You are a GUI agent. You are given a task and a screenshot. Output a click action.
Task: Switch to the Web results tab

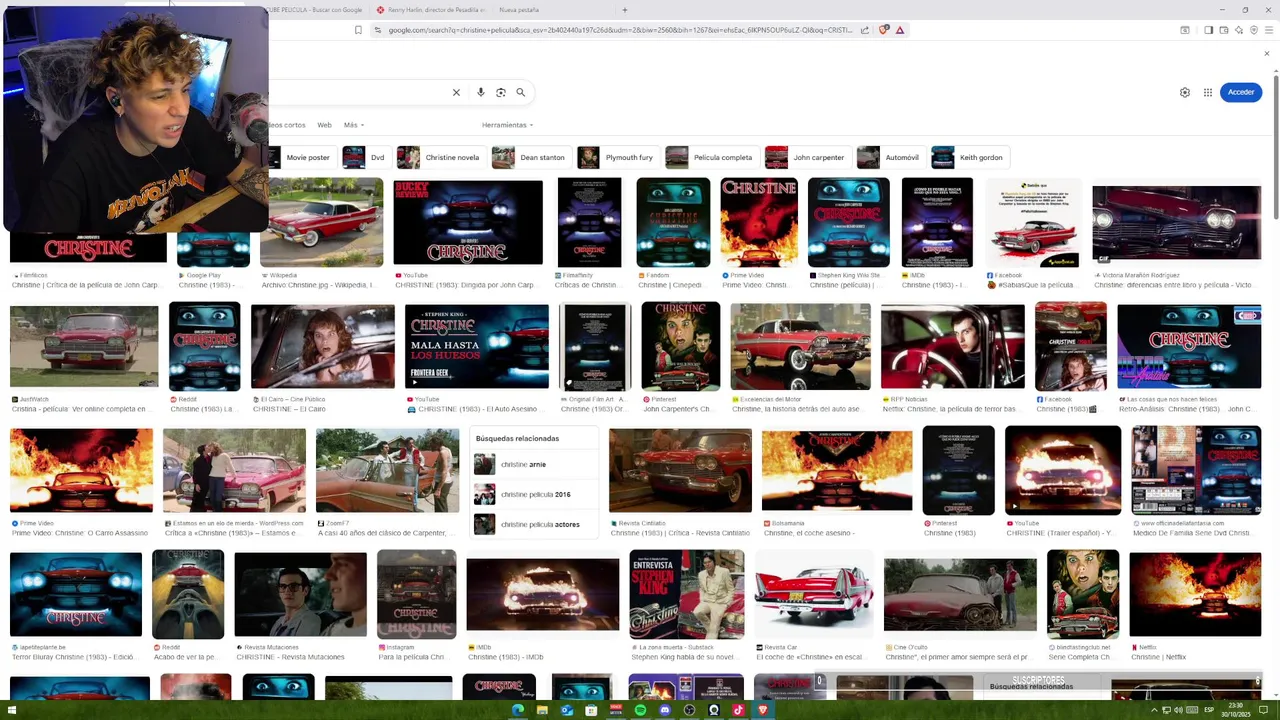[x=324, y=125]
